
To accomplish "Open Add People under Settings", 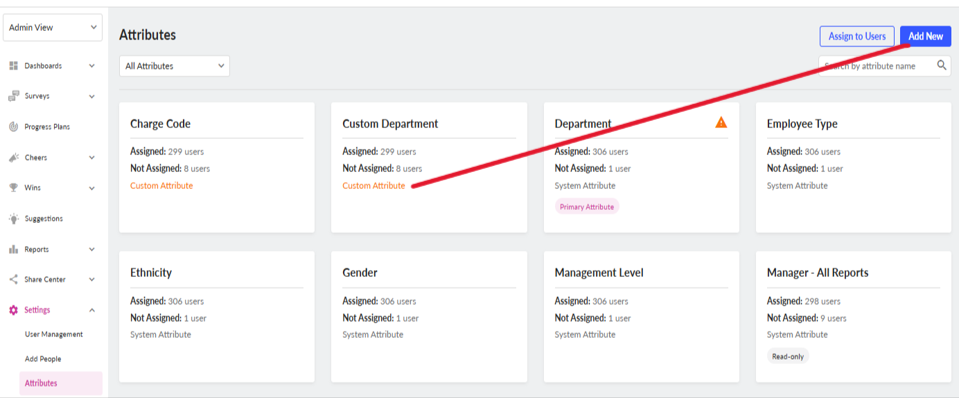I will (x=43, y=359).
